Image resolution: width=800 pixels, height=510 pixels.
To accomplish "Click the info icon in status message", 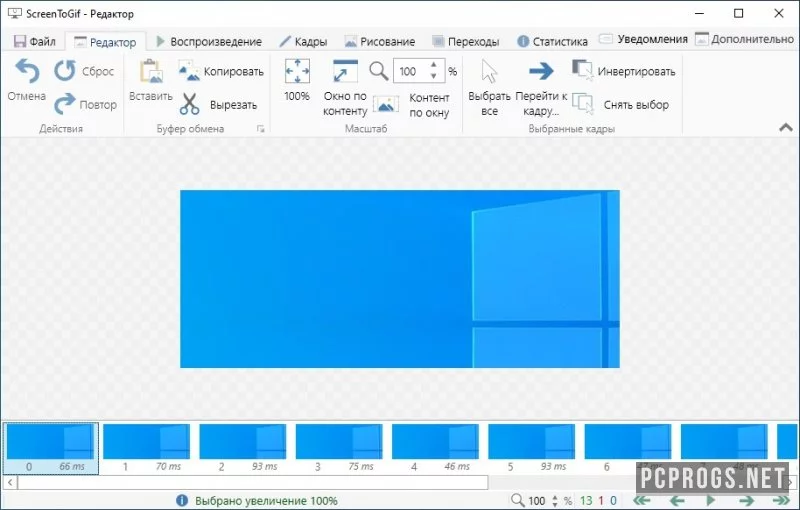I will [182, 500].
